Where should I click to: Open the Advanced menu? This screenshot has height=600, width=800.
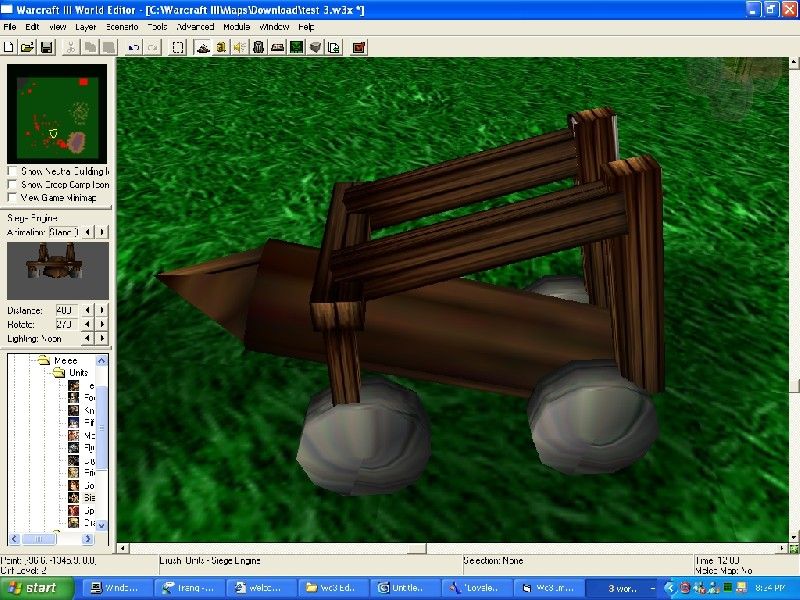[195, 27]
